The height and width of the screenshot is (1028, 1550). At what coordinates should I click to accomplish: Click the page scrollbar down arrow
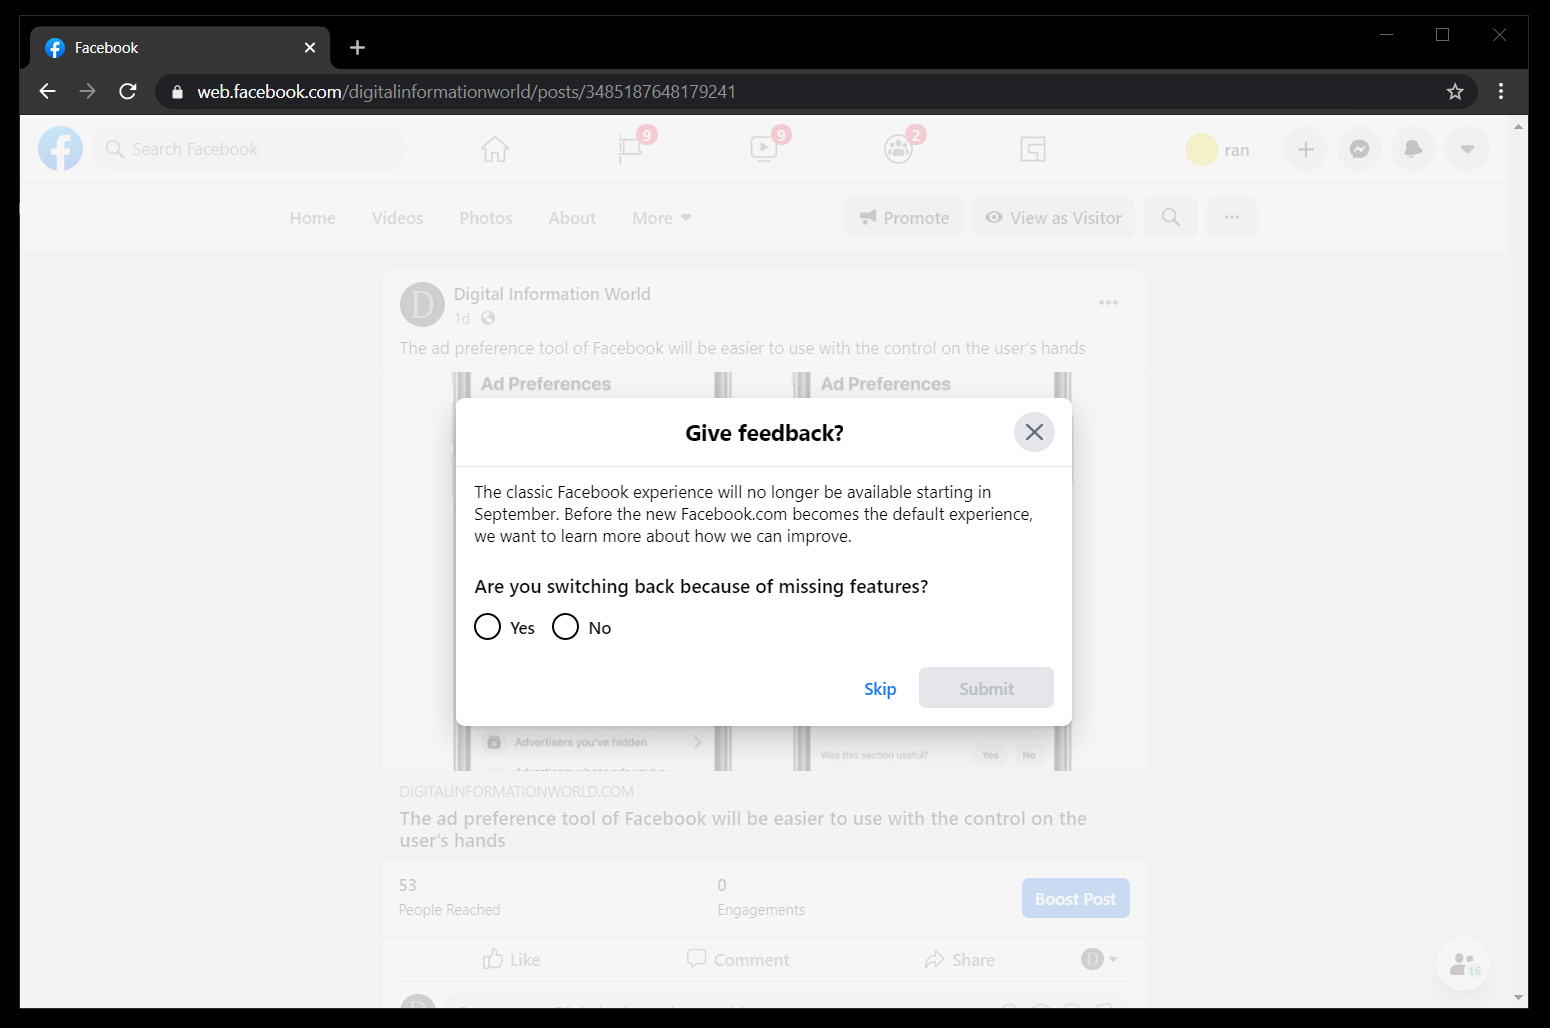pyautogui.click(x=1519, y=997)
